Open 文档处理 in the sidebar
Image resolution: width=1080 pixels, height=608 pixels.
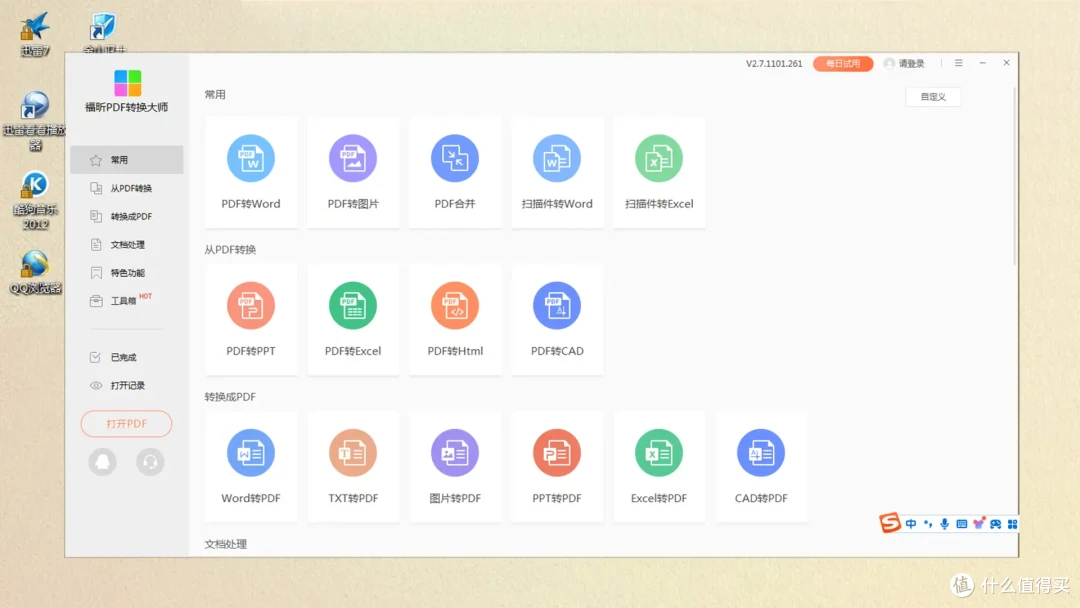click(127, 244)
